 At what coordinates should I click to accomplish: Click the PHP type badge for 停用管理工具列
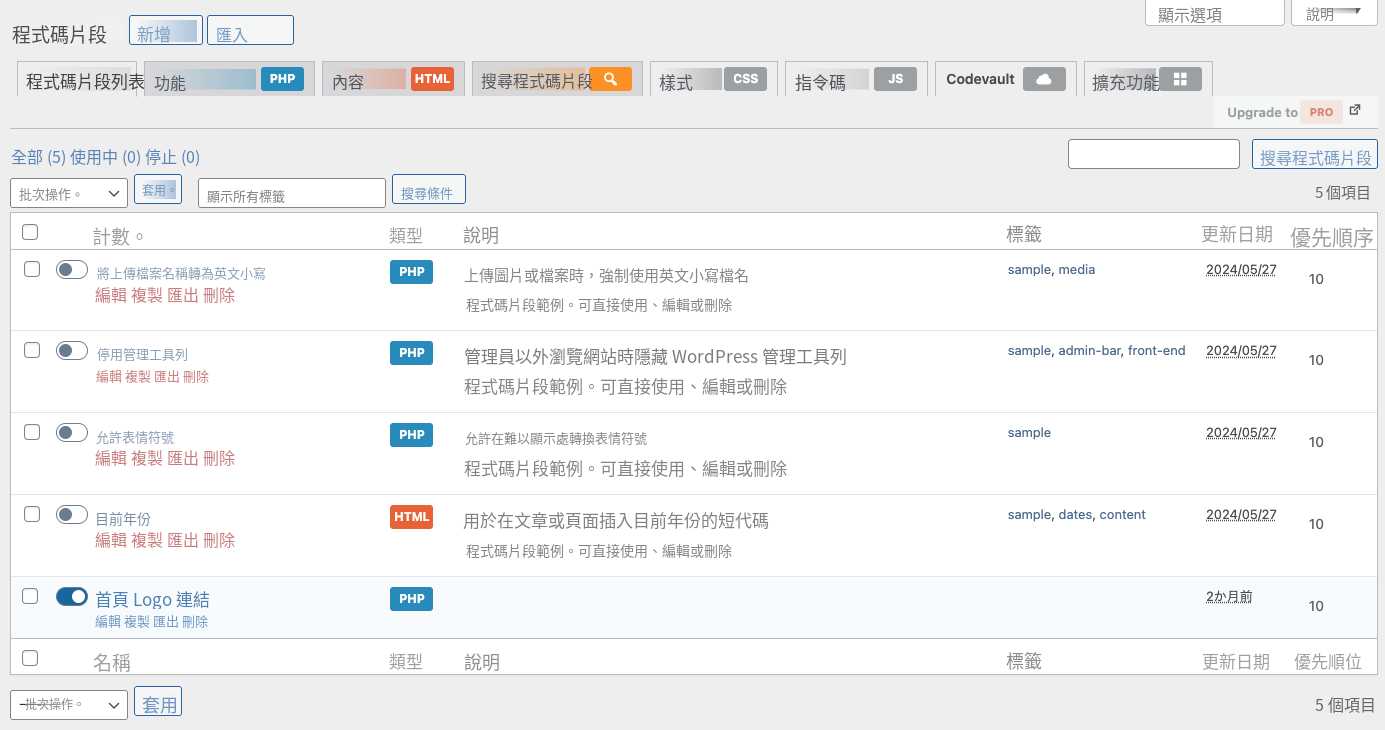tap(411, 353)
